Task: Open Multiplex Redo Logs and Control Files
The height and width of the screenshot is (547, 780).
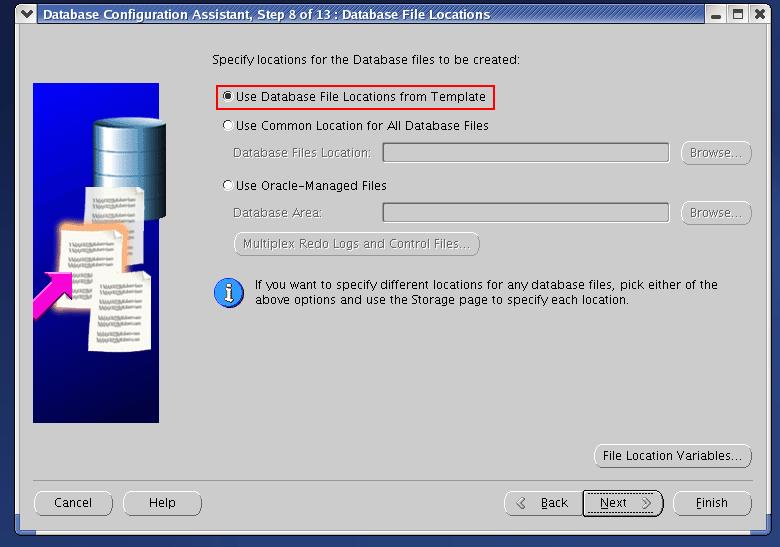Action: (356, 244)
